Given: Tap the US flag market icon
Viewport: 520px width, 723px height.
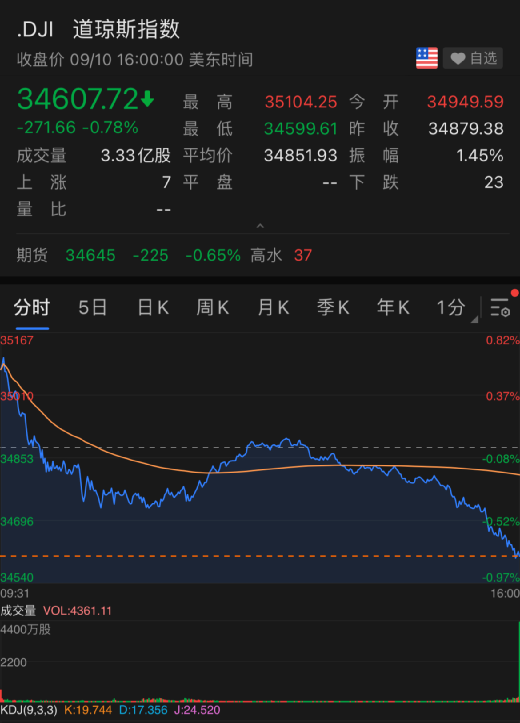Looking at the screenshot, I should pos(427,58).
